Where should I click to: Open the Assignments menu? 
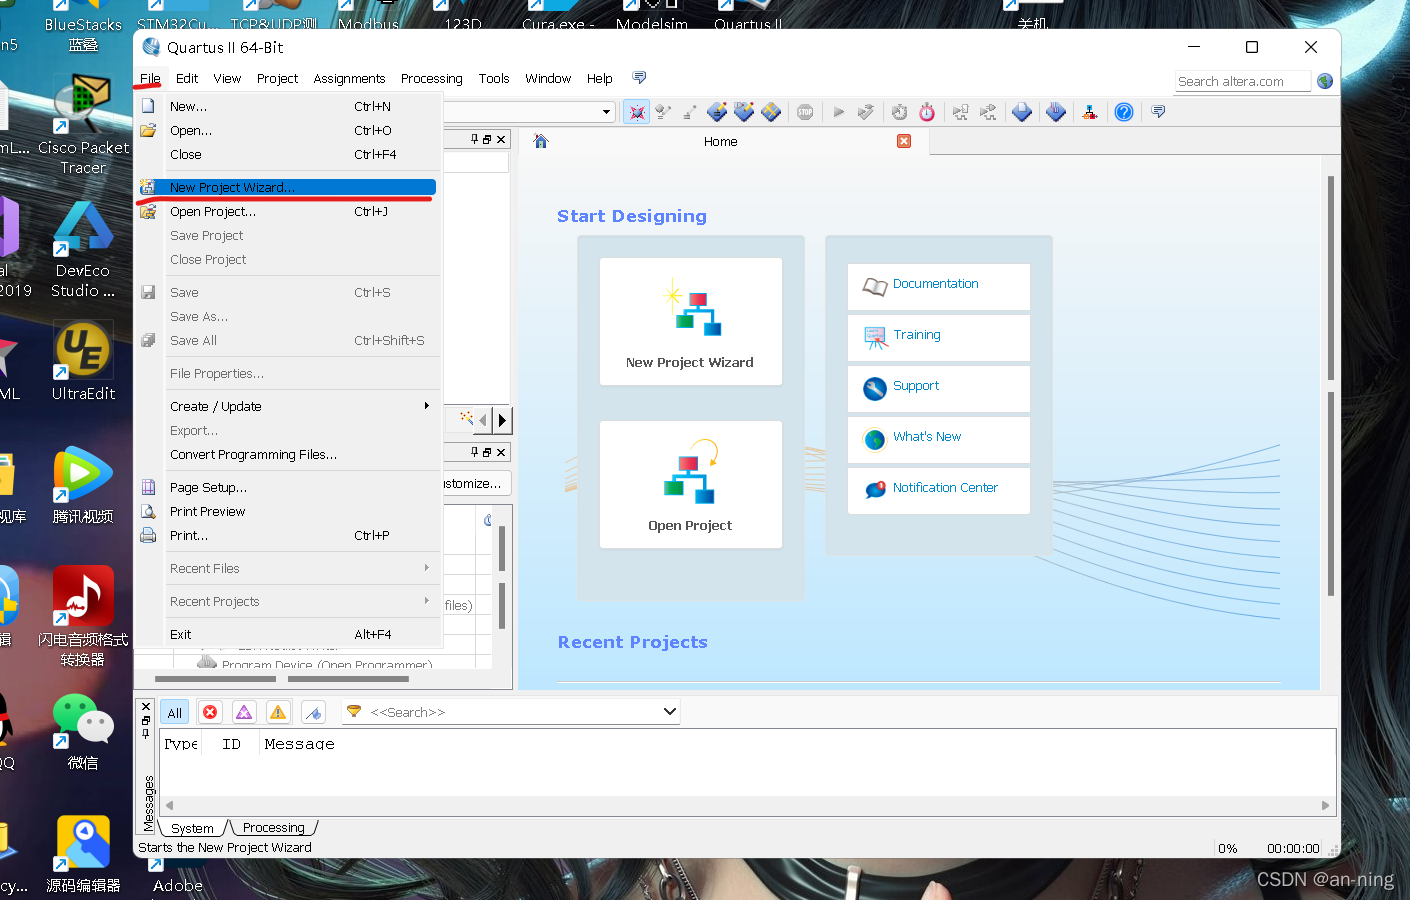(x=349, y=78)
